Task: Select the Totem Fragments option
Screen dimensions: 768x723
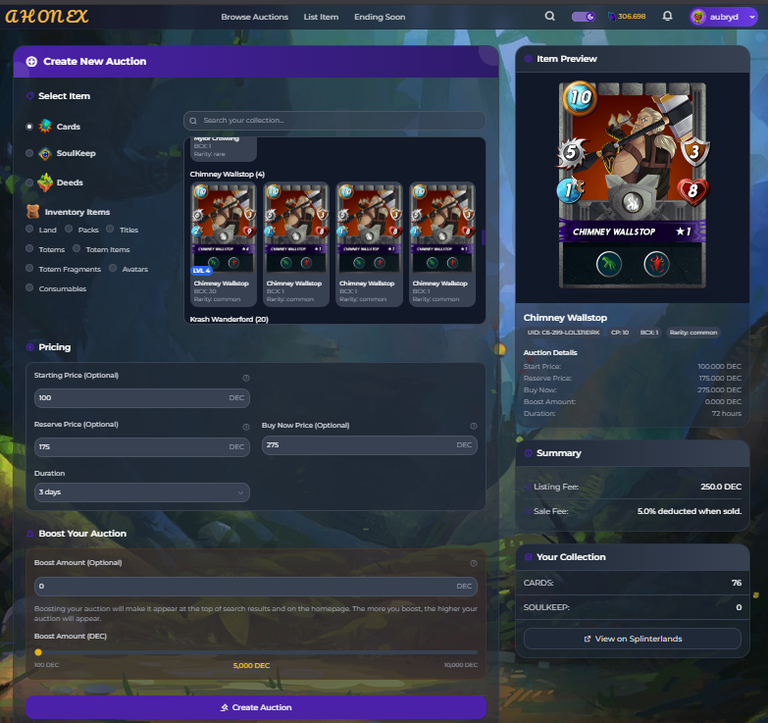Action: pos(29,268)
